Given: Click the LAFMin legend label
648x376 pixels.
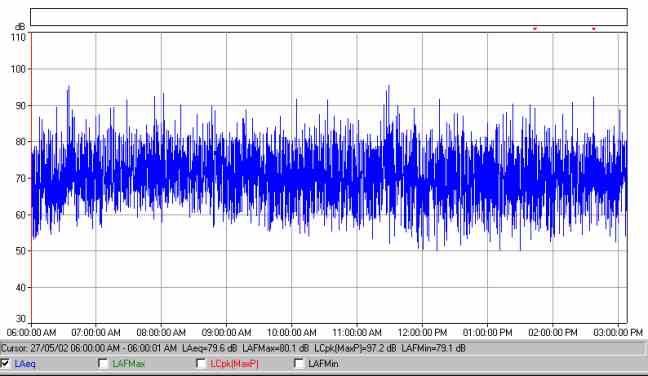Looking at the screenshot, I should click(x=323, y=364).
